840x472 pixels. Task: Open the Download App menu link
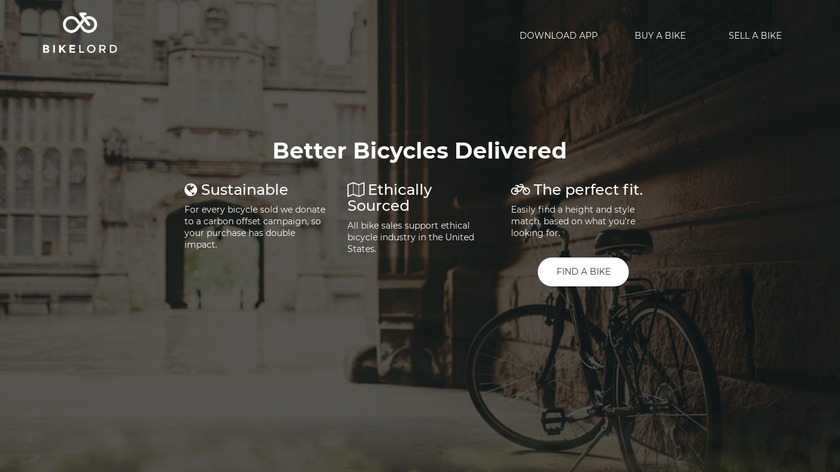point(558,35)
